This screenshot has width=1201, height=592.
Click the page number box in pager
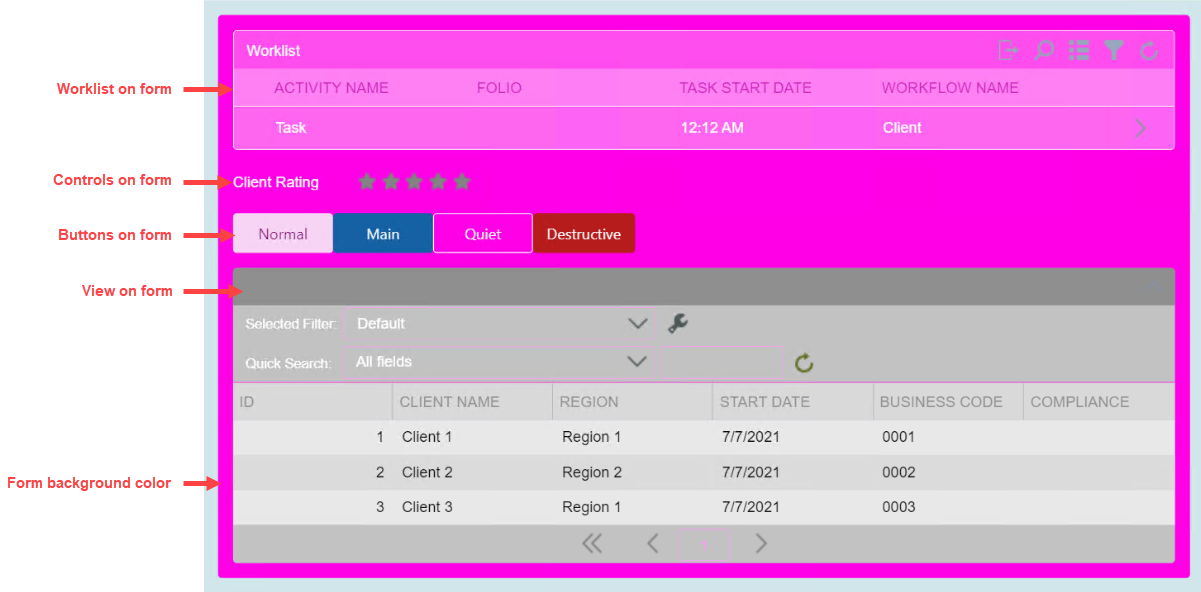coord(705,544)
